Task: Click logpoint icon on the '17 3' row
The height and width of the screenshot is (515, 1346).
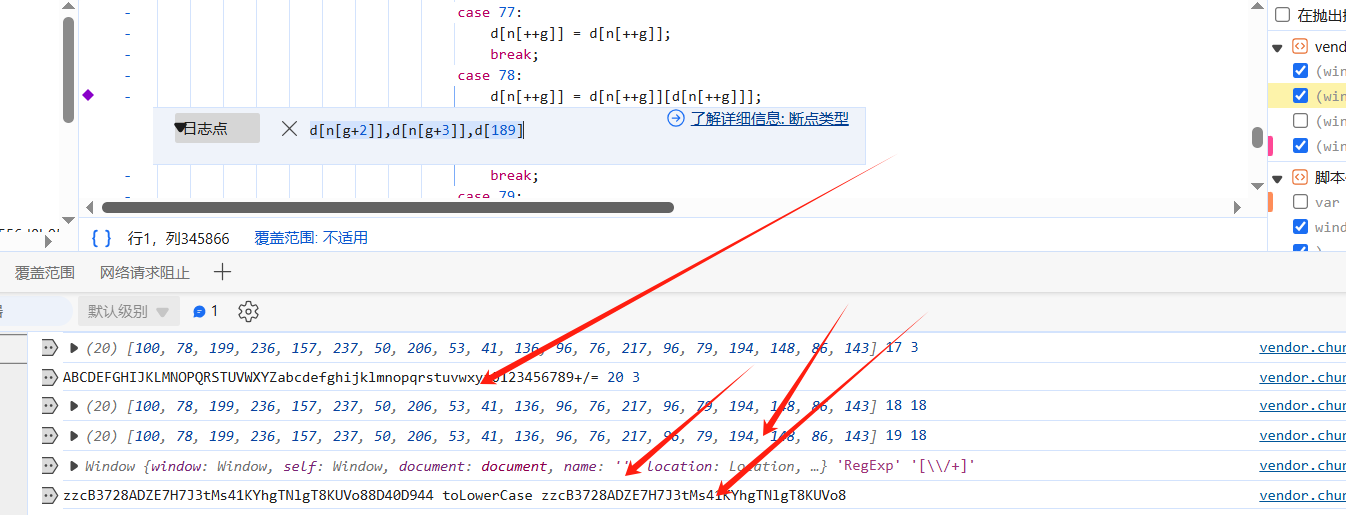Action: click(x=49, y=348)
